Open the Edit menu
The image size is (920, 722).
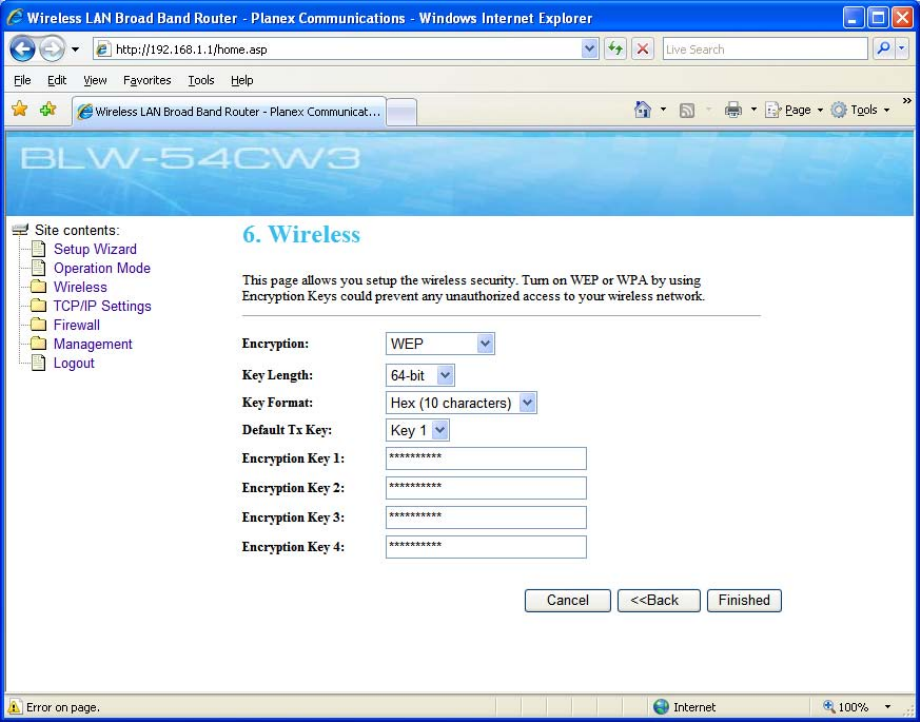[x=57, y=80]
